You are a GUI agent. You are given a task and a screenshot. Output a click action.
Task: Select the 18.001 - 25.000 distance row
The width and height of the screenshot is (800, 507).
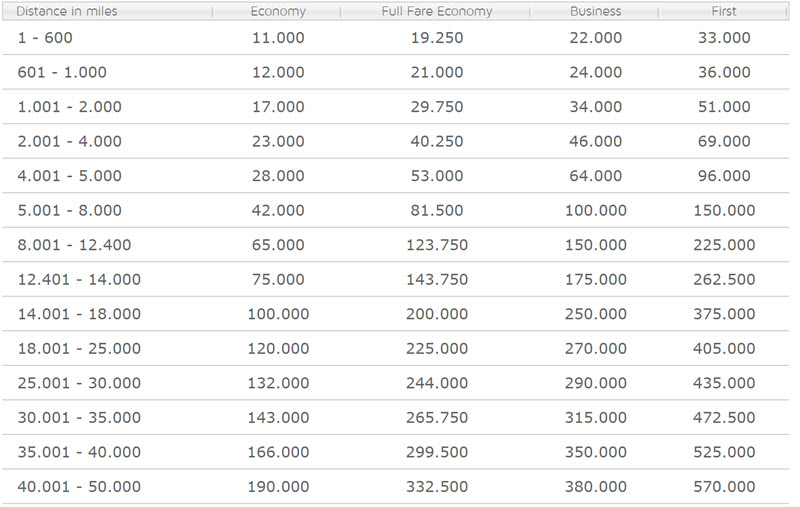click(395, 348)
